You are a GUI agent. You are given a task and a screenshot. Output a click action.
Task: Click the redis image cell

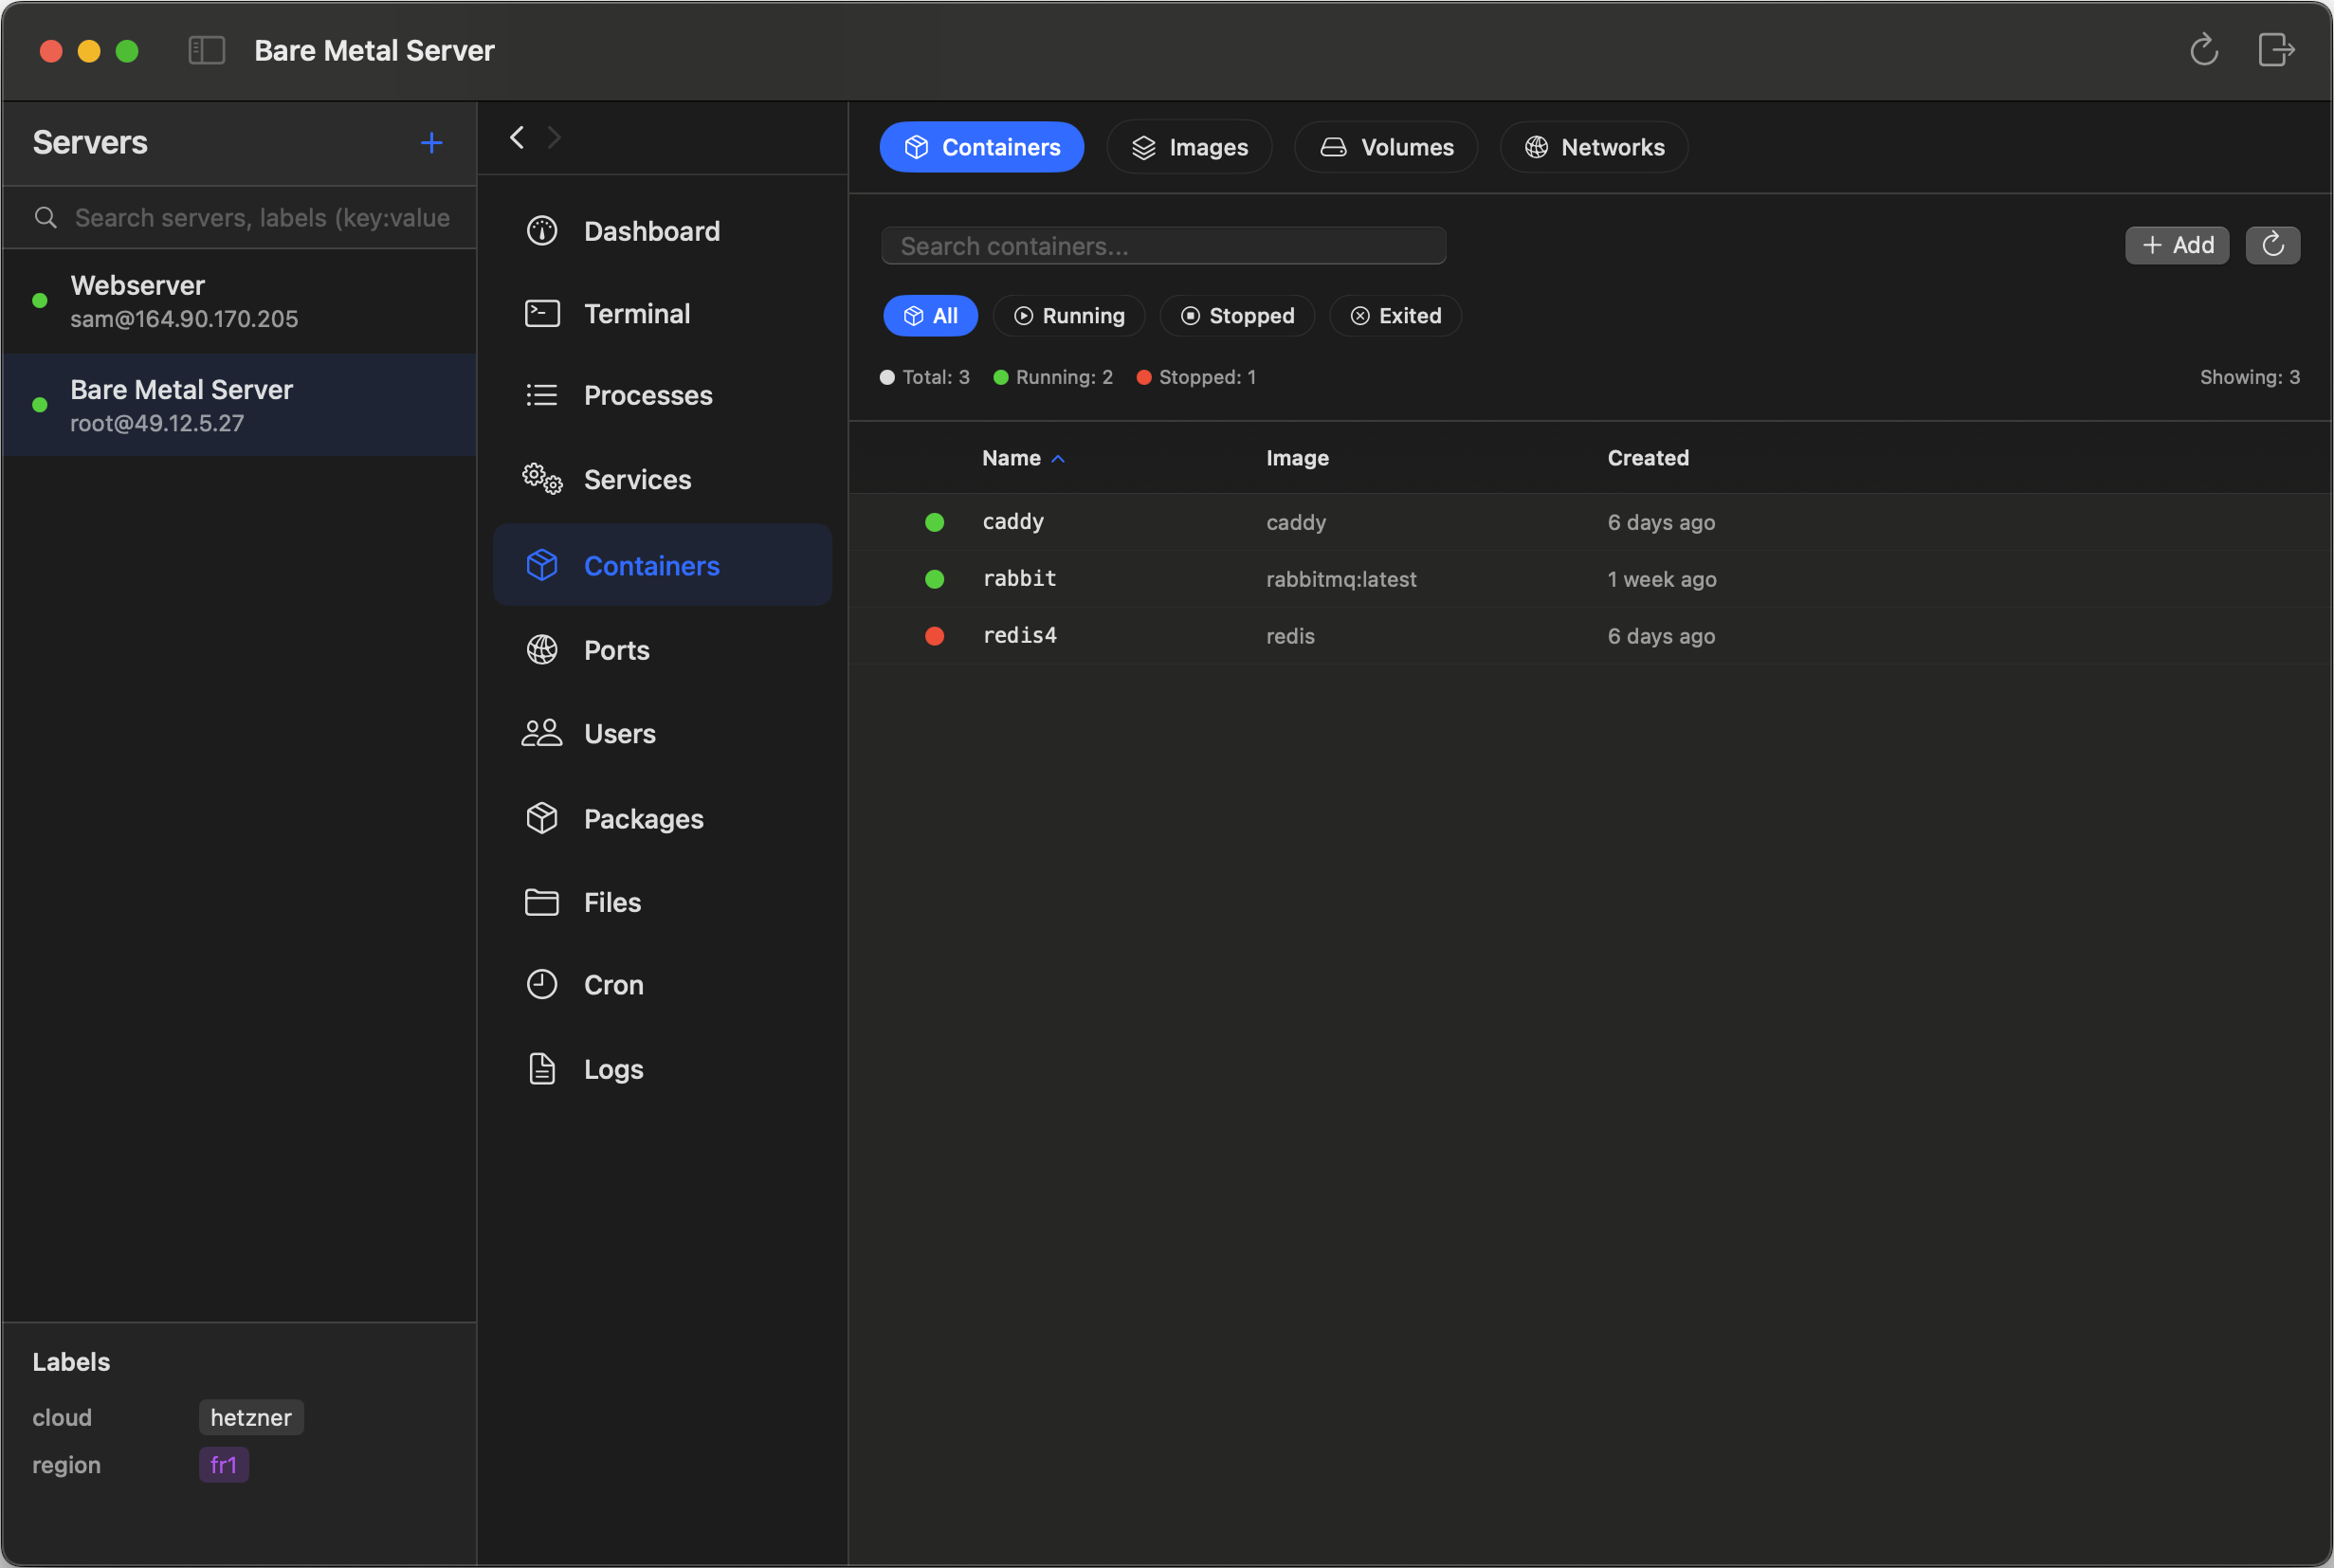(1290, 636)
